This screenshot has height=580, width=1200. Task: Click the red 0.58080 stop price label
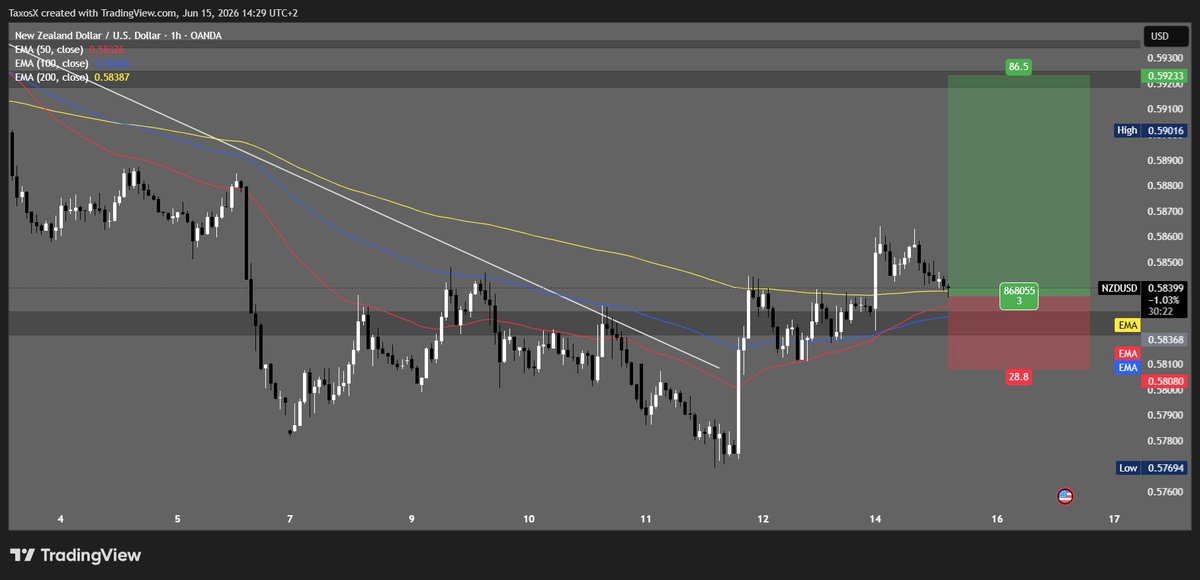(1166, 381)
